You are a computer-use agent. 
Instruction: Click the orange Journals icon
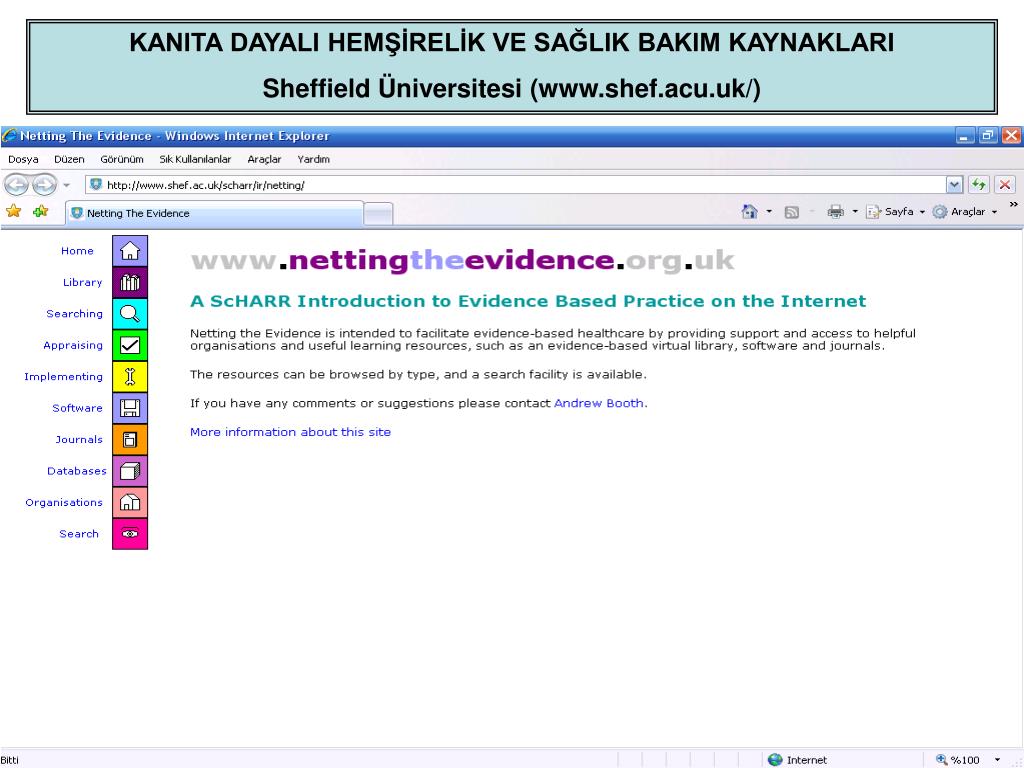coord(130,440)
